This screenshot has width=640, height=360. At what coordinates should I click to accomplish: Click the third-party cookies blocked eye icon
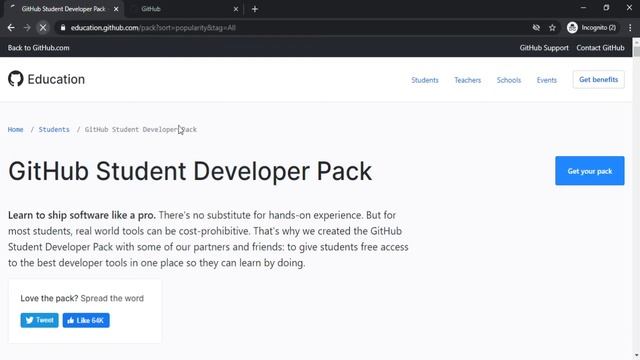pos(536,28)
